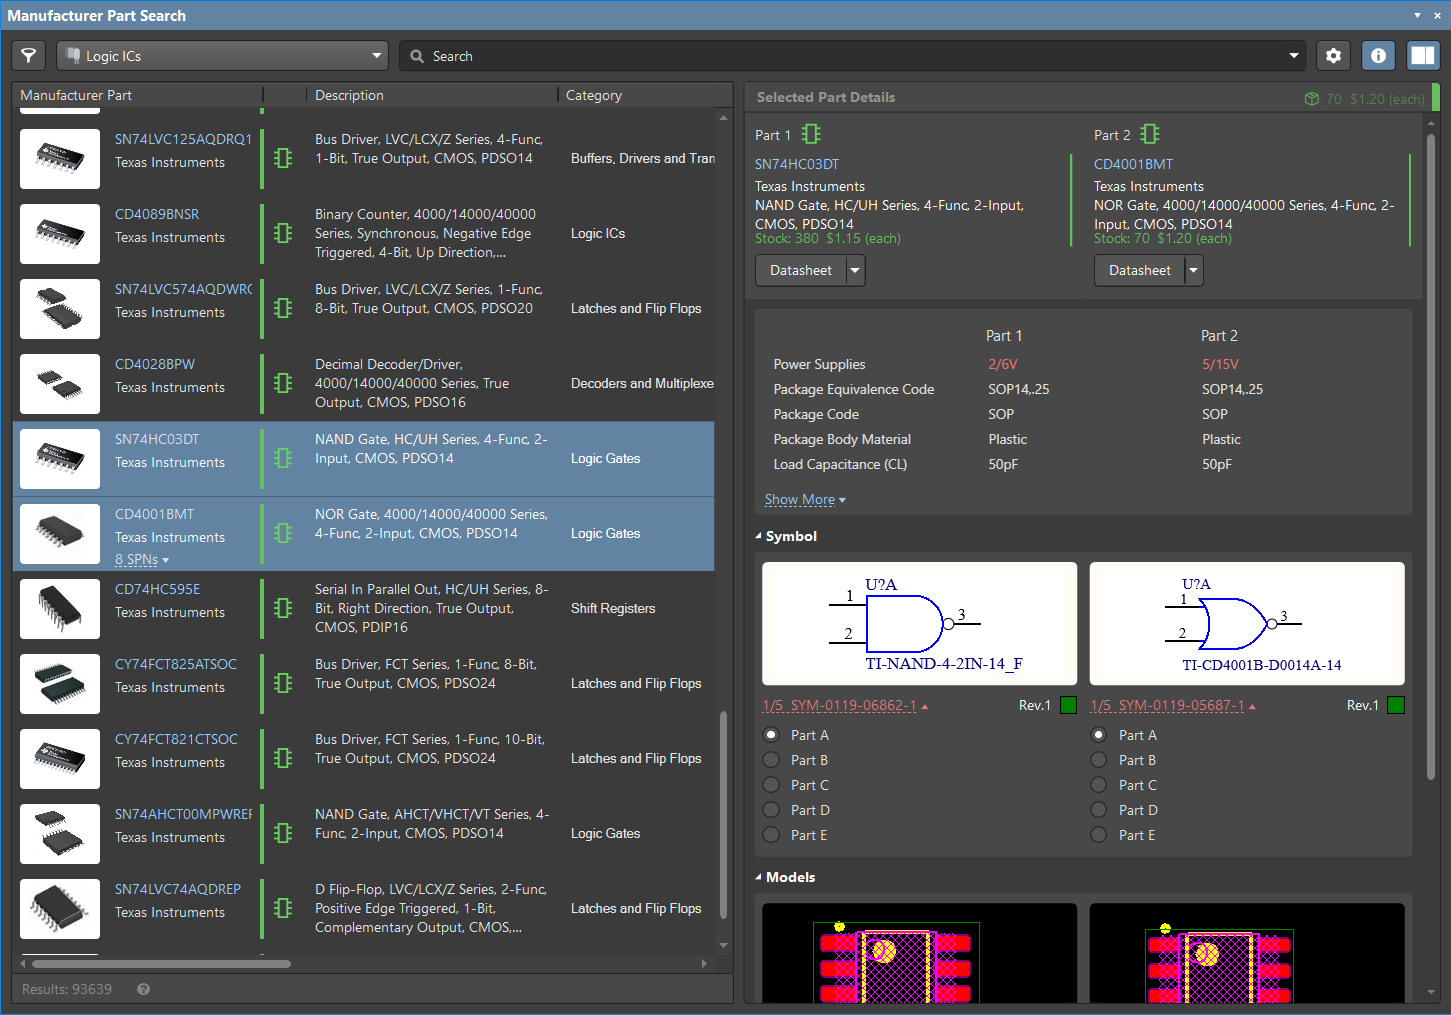Focus the Search input field

click(850, 56)
